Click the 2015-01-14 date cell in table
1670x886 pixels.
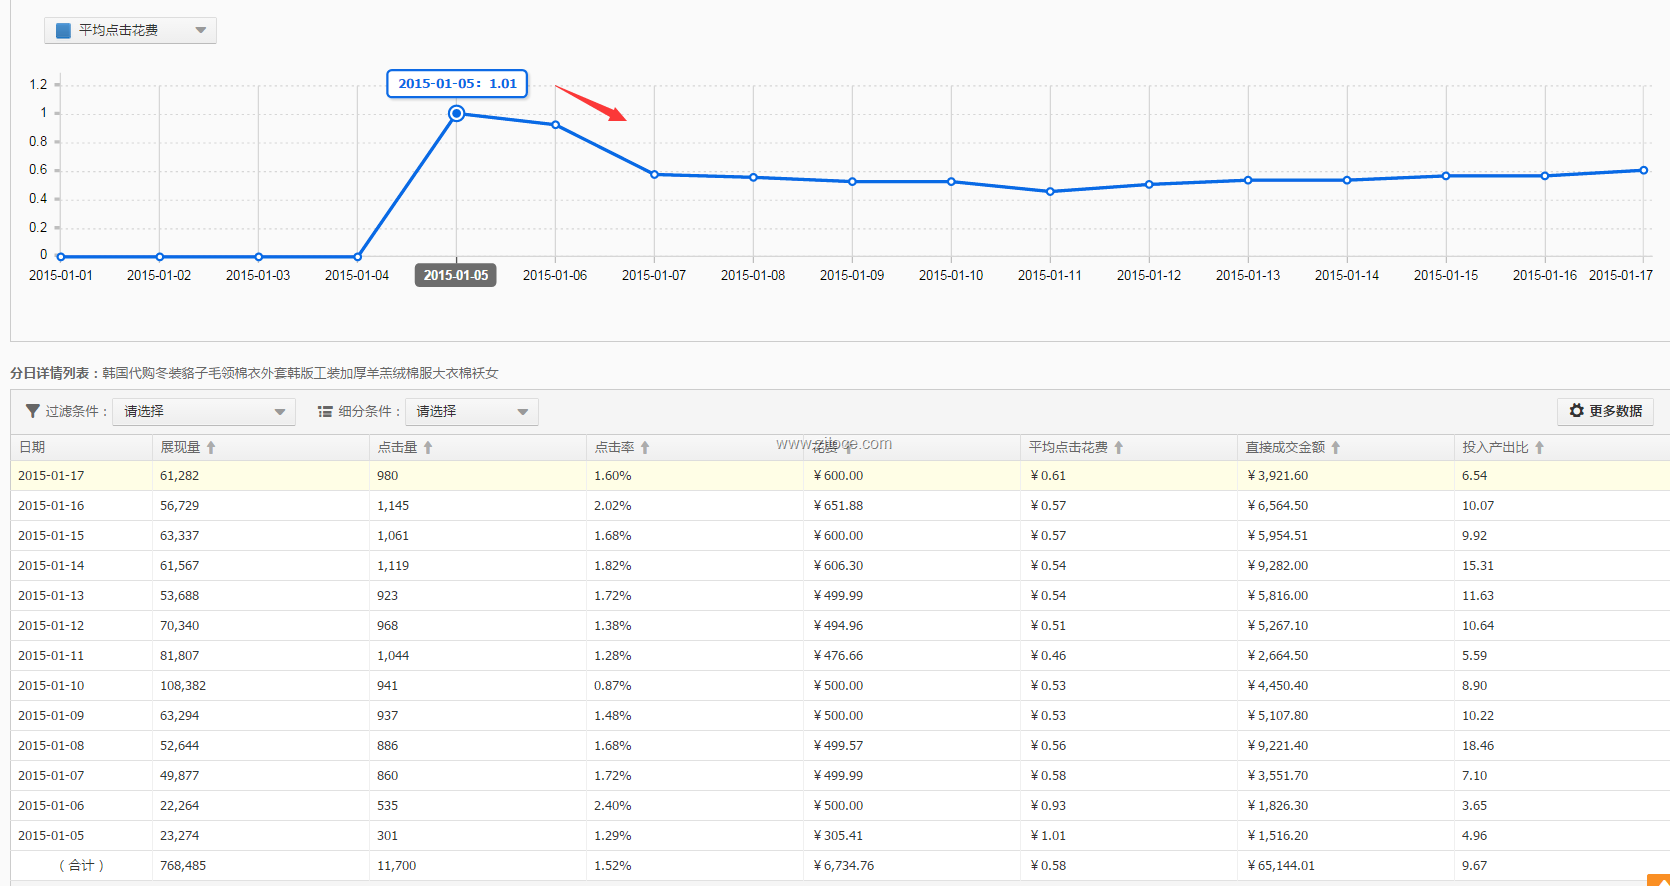pos(51,566)
